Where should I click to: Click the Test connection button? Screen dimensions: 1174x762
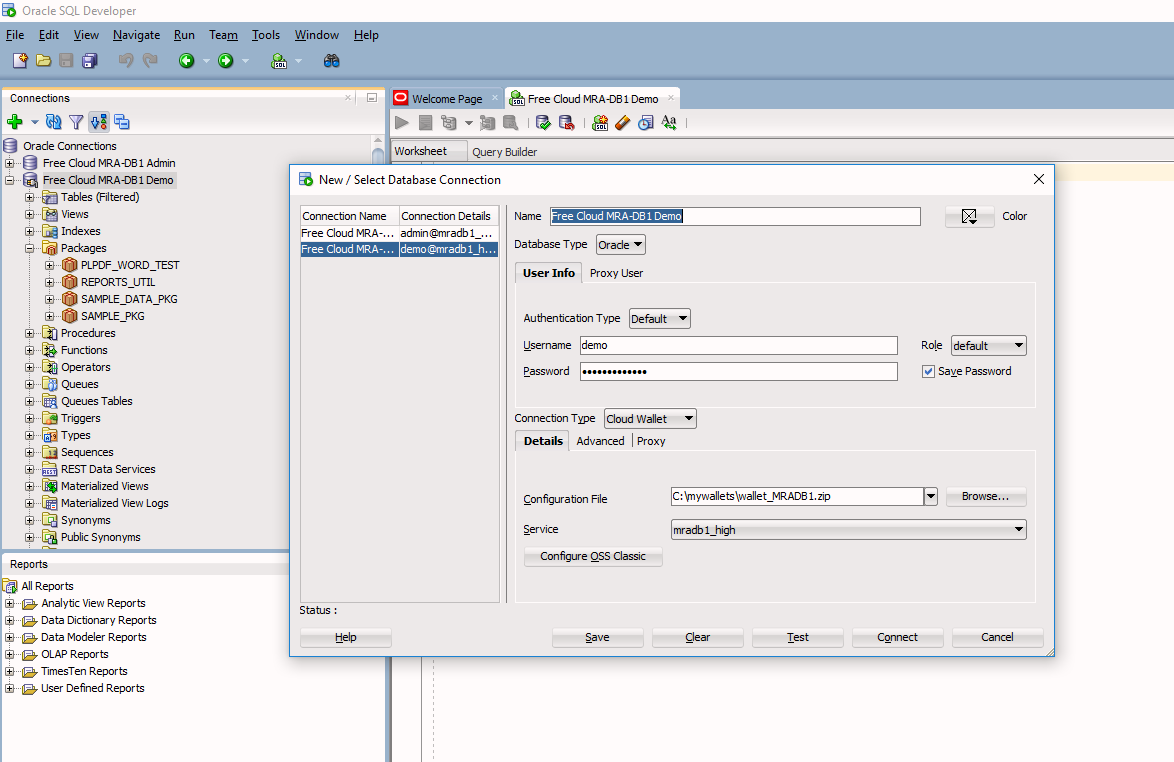pos(797,637)
